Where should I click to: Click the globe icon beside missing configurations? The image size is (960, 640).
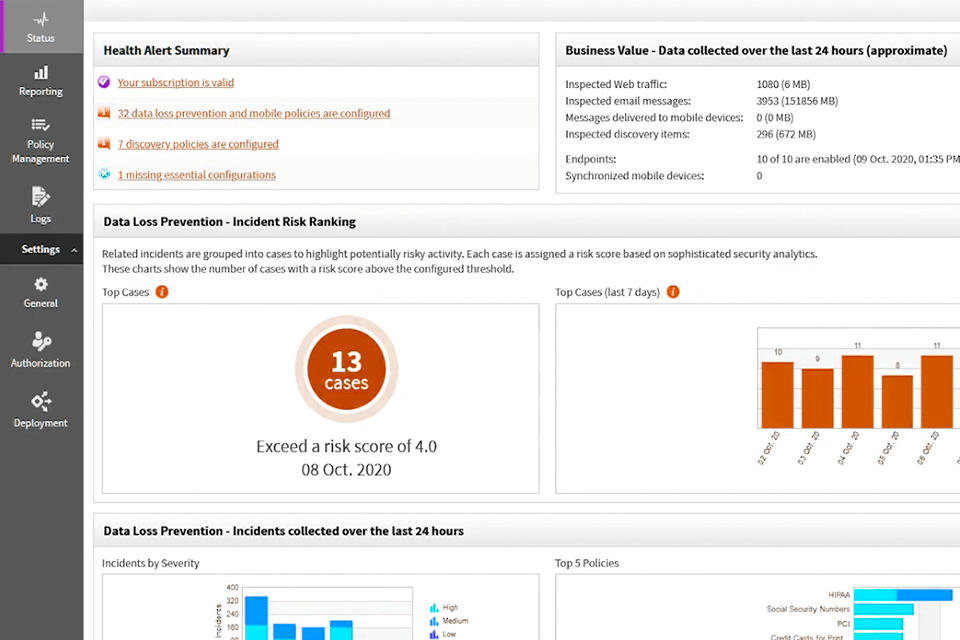click(105, 174)
